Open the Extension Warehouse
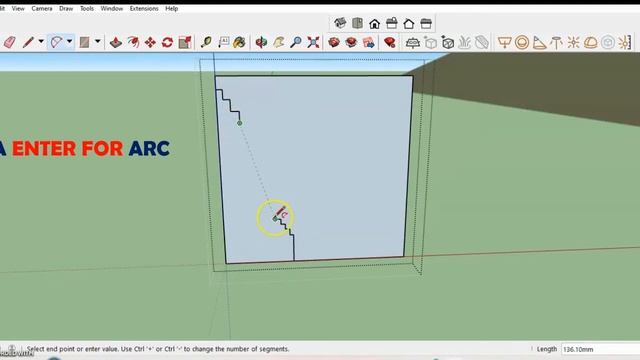 351,42
